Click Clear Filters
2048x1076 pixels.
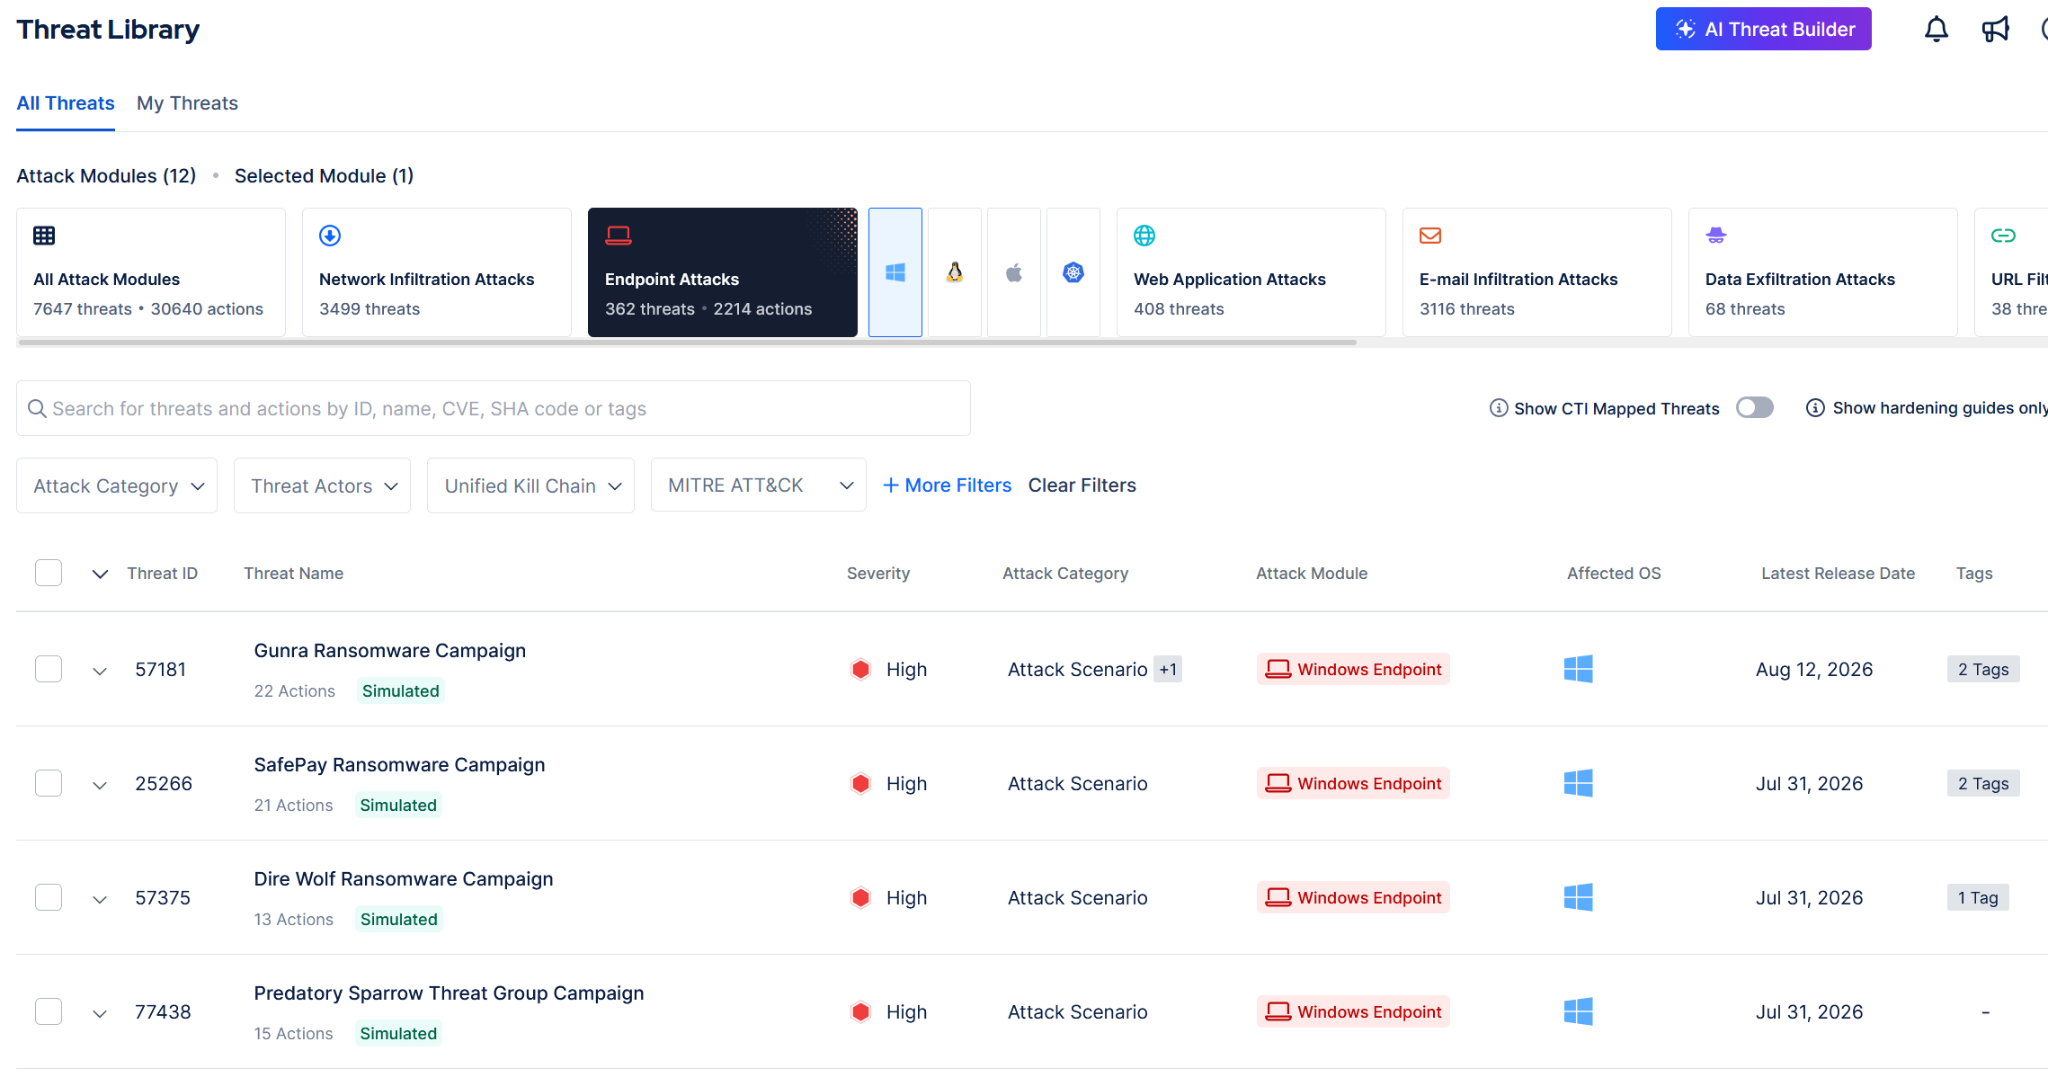pos(1082,485)
